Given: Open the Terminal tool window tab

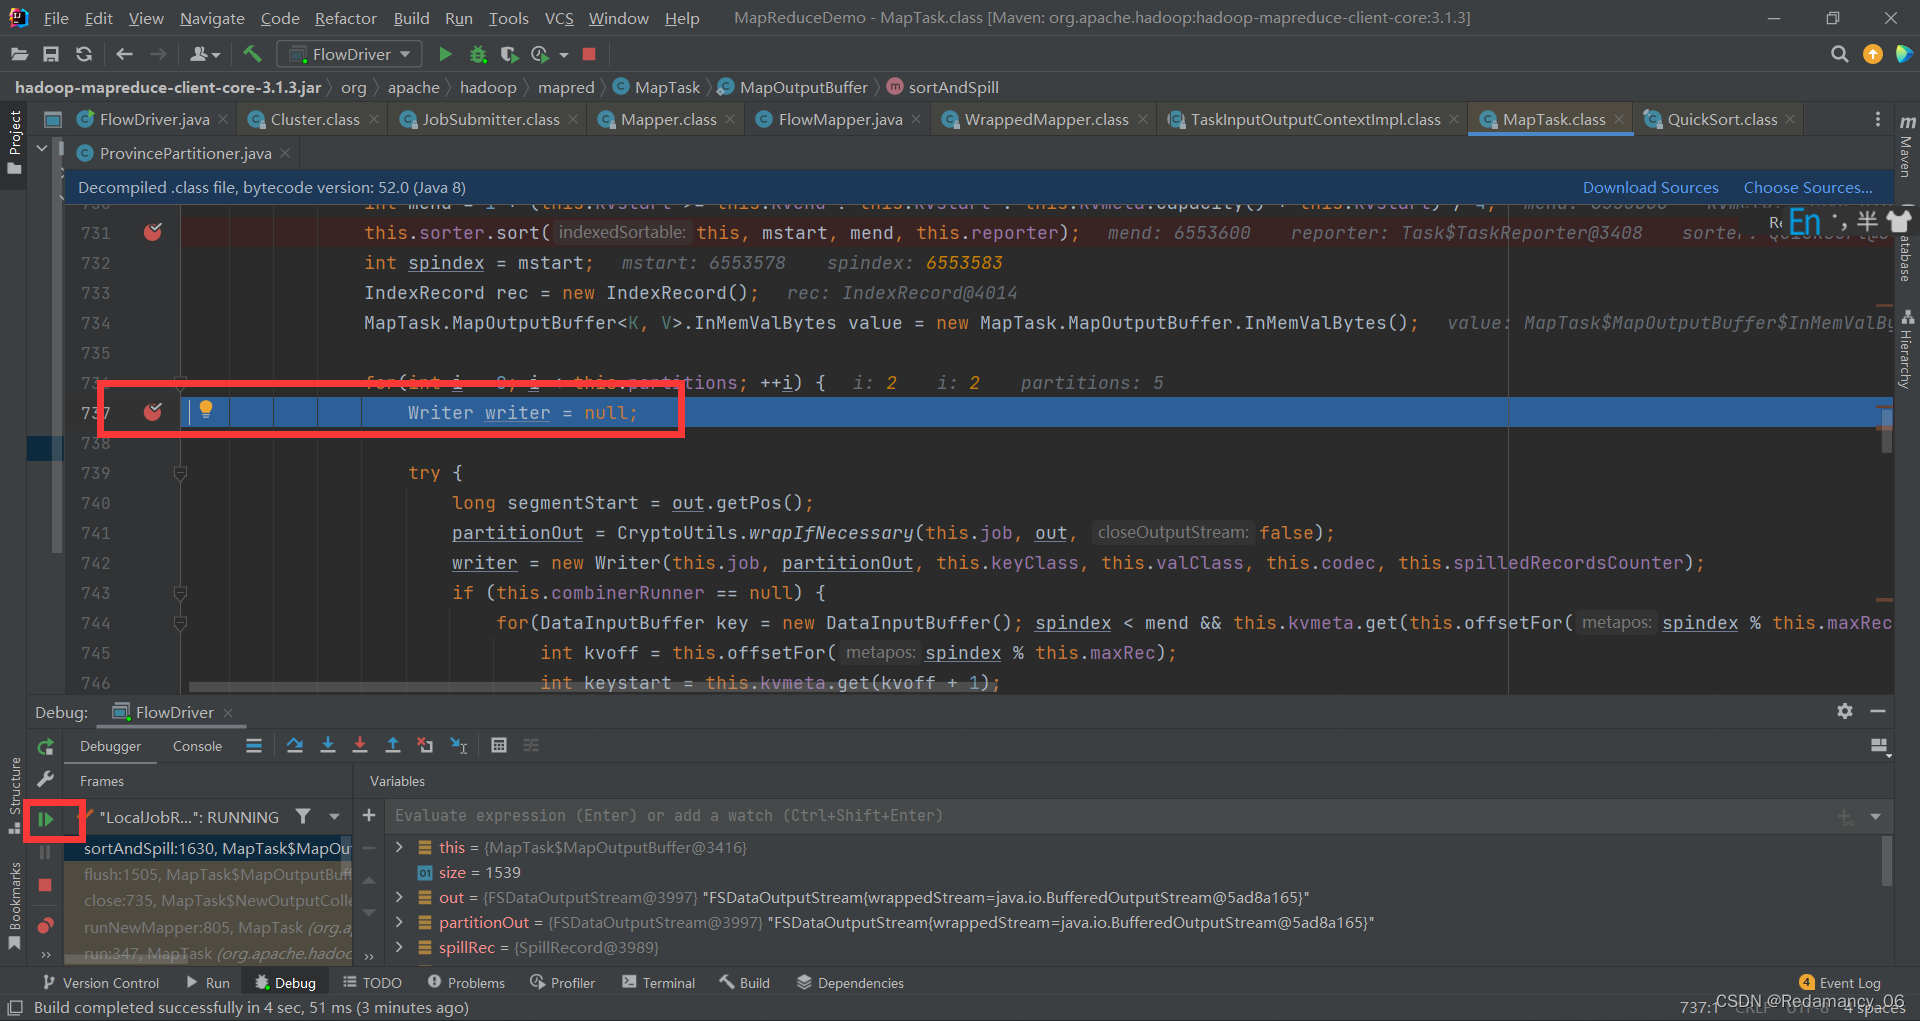Looking at the screenshot, I should pos(658,983).
